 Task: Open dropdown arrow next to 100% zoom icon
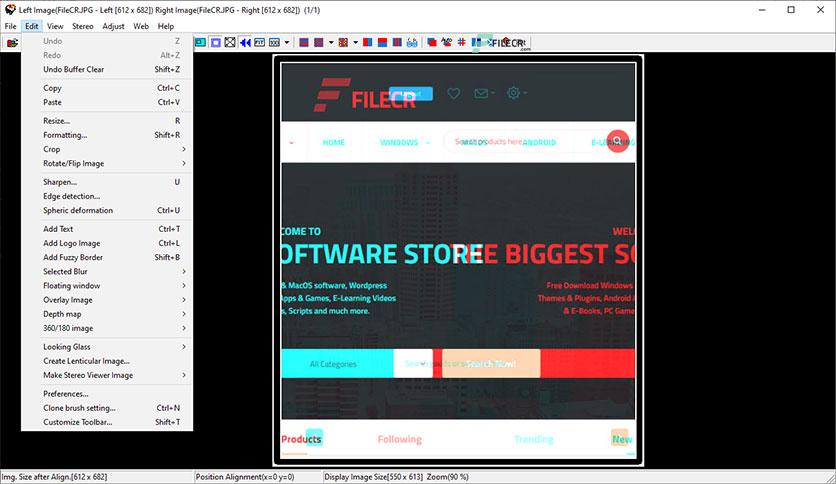coord(287,43)
